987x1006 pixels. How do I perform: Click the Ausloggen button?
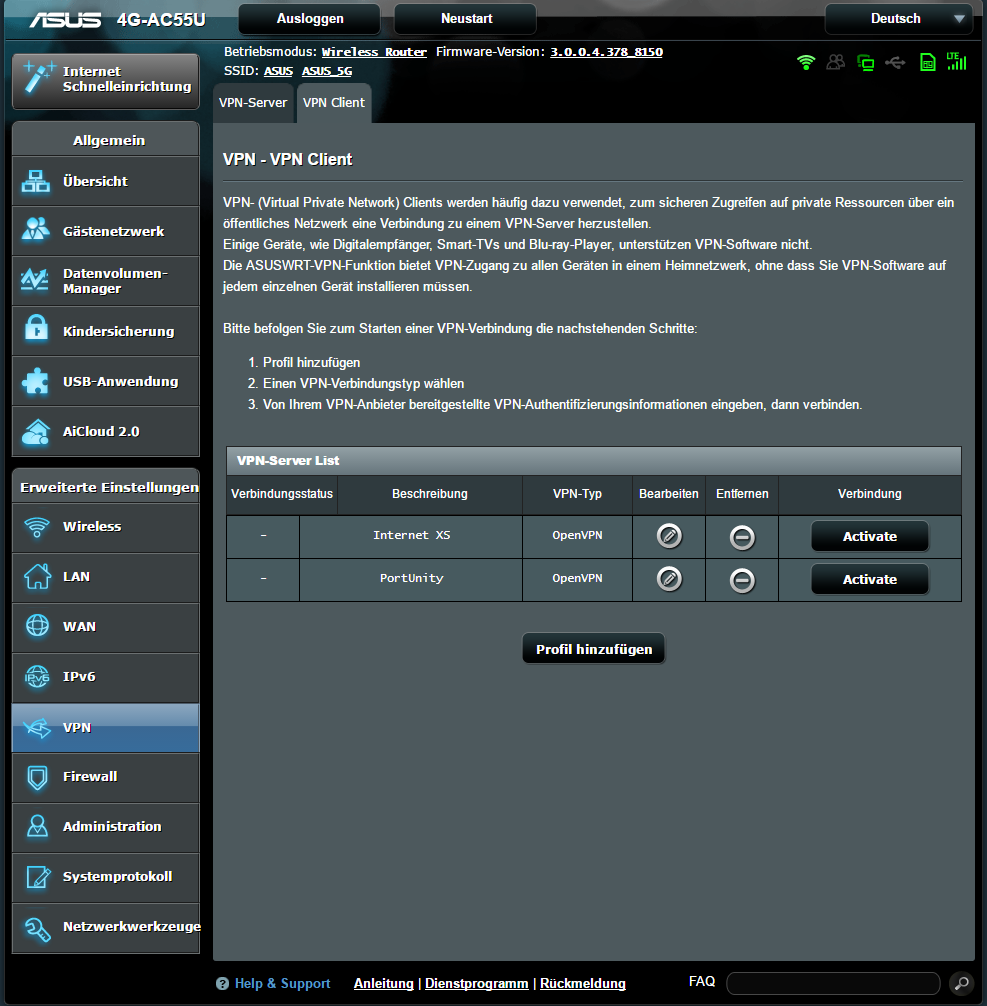pyautogui.click(x=309, y=19)
